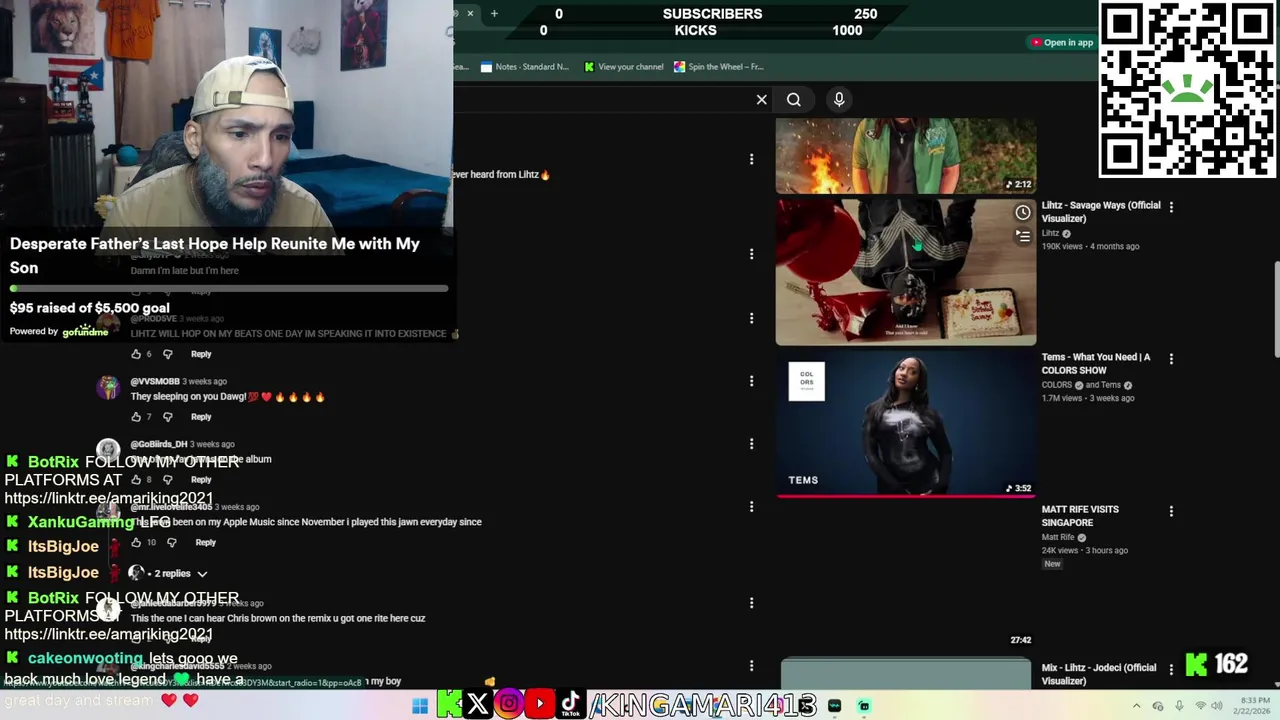Click the YouTube search magnifier button

point(794,99)
